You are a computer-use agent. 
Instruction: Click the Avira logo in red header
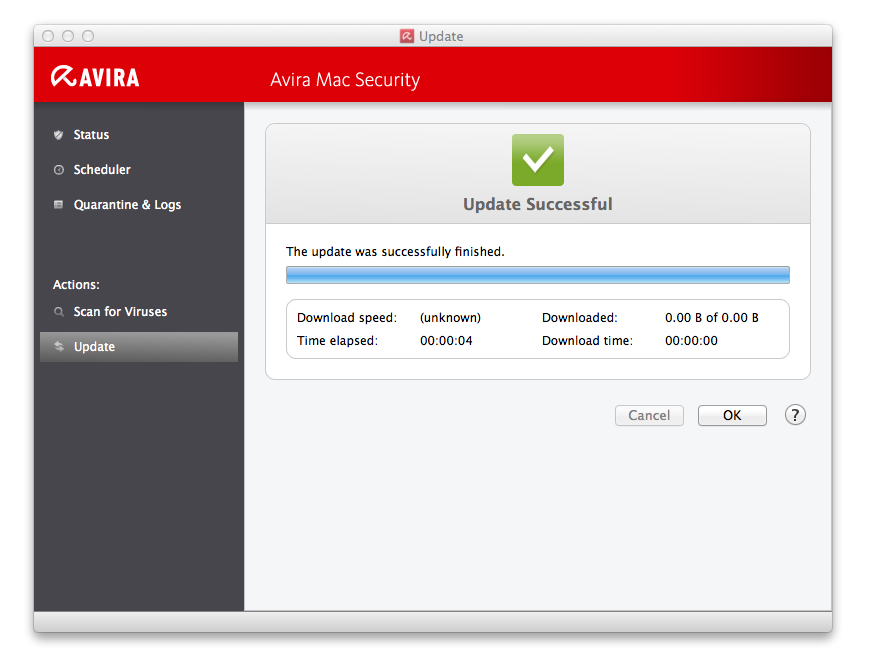(x=96, y=77)
